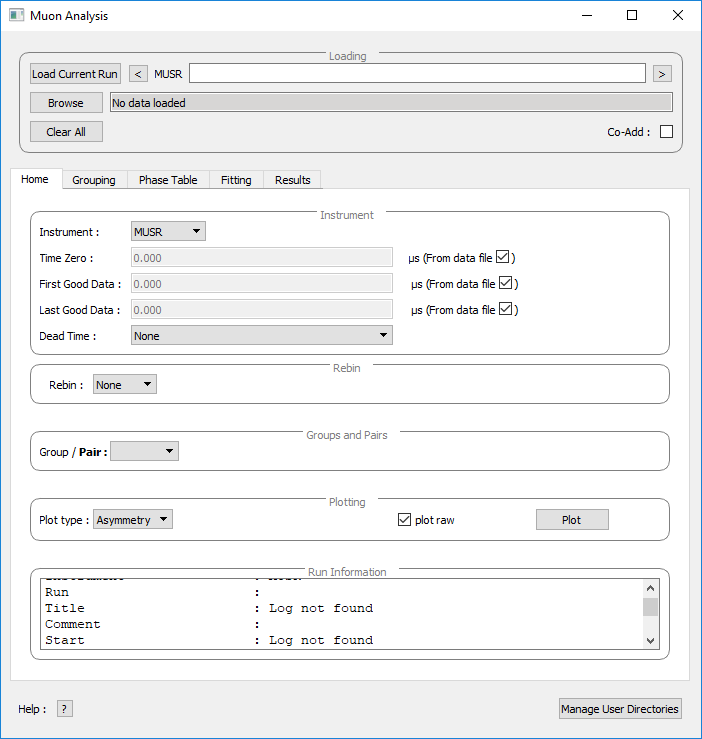This screenshot has height=739, width=702.
Task: Click the next run arrow button
Action: [662, 74]
